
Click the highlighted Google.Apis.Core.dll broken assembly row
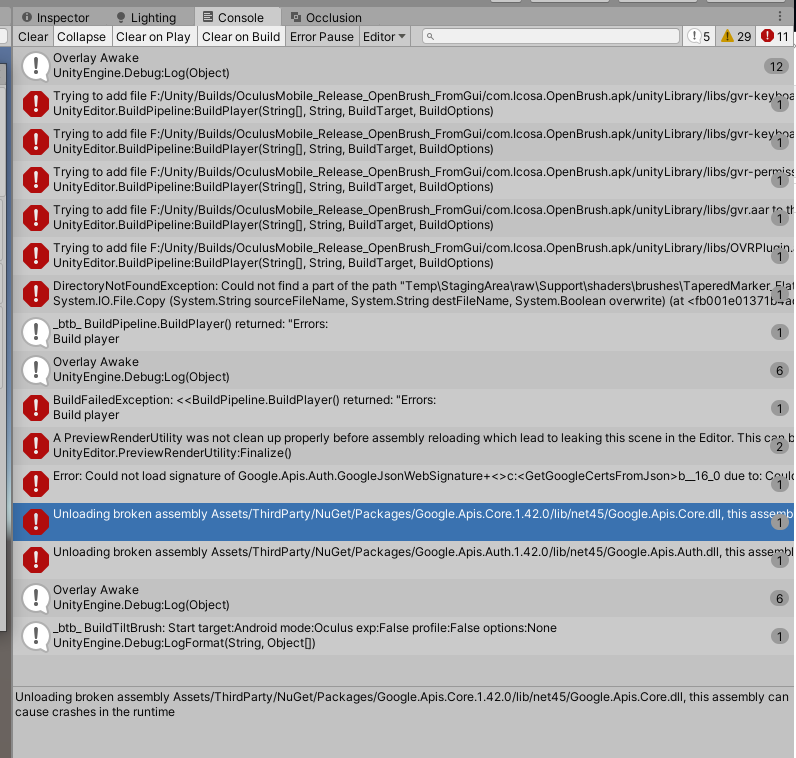tap(404, 521)
